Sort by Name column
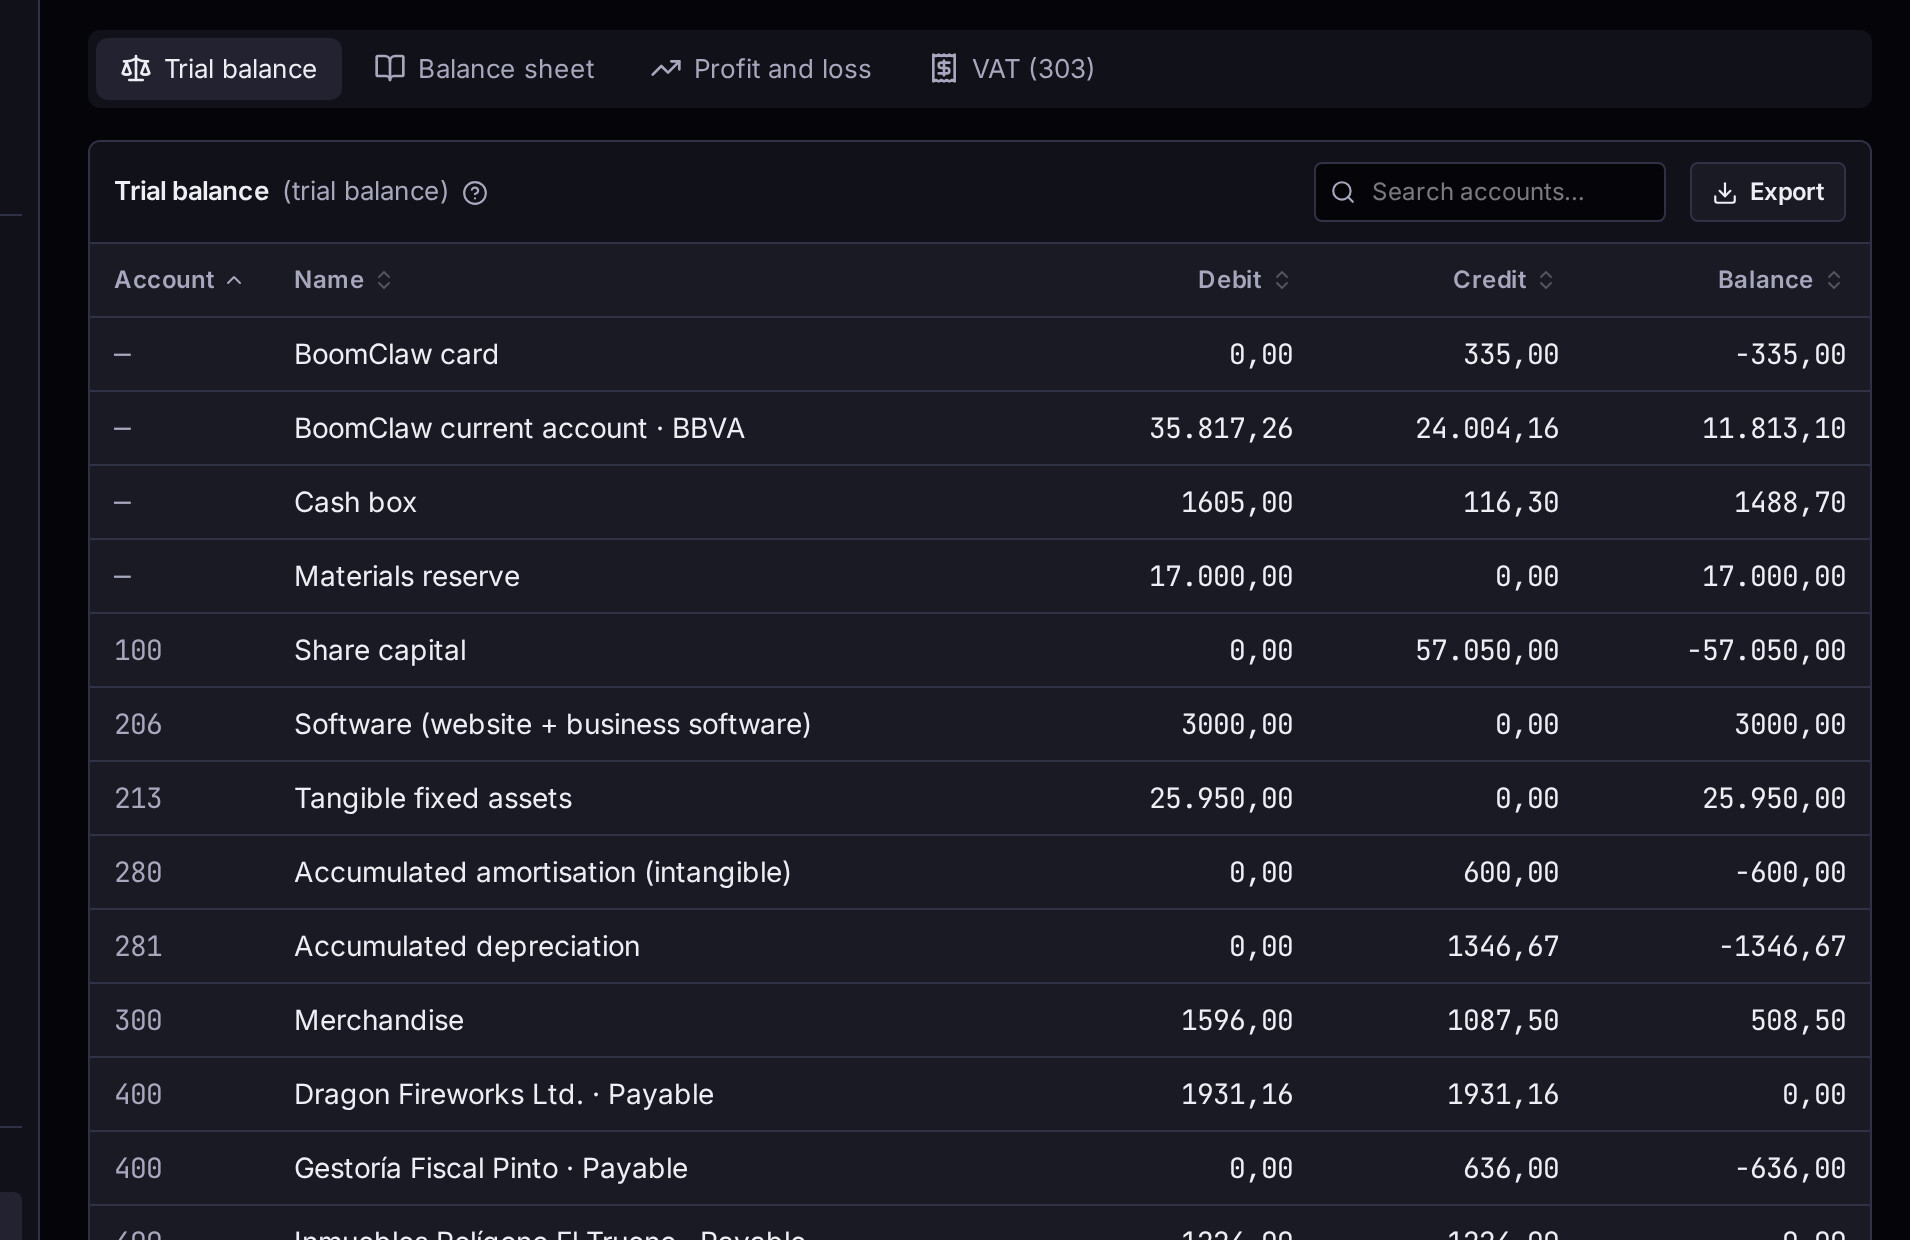The height and width of the screenshot is (1240, 1910). click(342, 280)
